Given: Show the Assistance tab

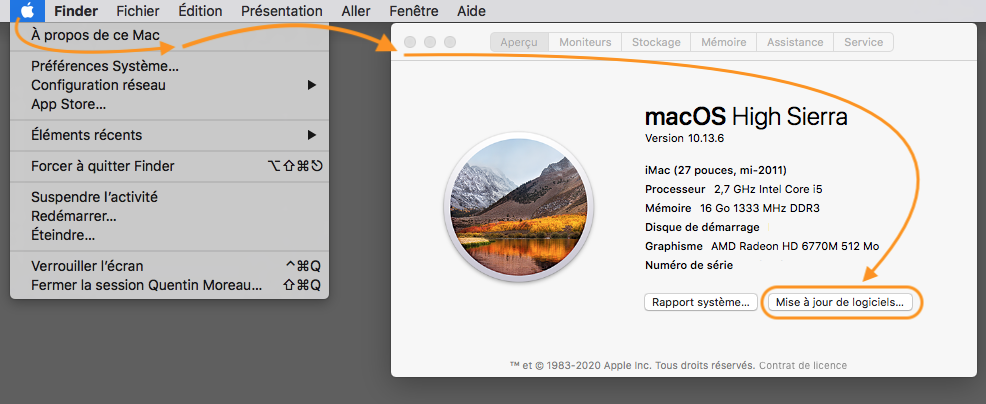Looking at the screenshot, I should pyautogui.click(x=795, y=42).
